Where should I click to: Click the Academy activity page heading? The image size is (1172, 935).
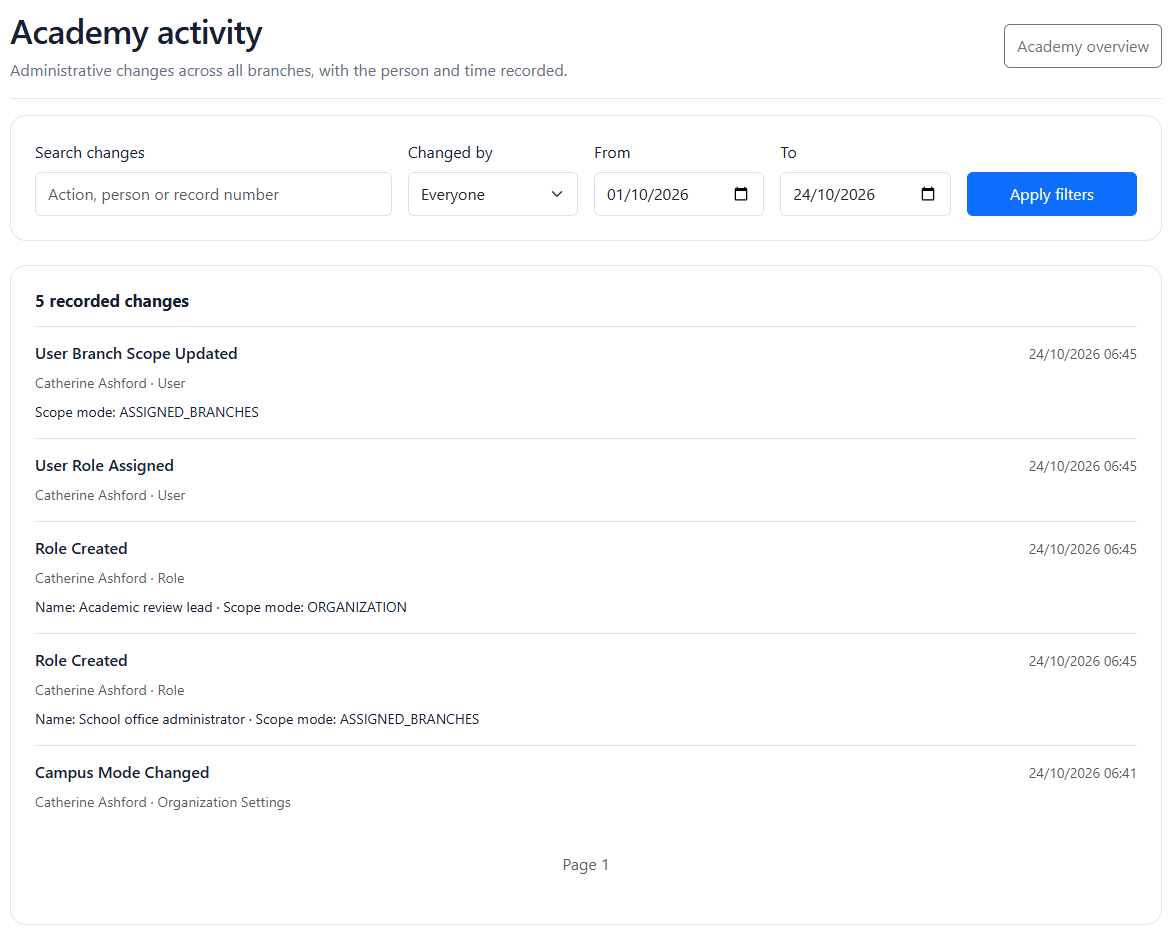pos(136,33)
